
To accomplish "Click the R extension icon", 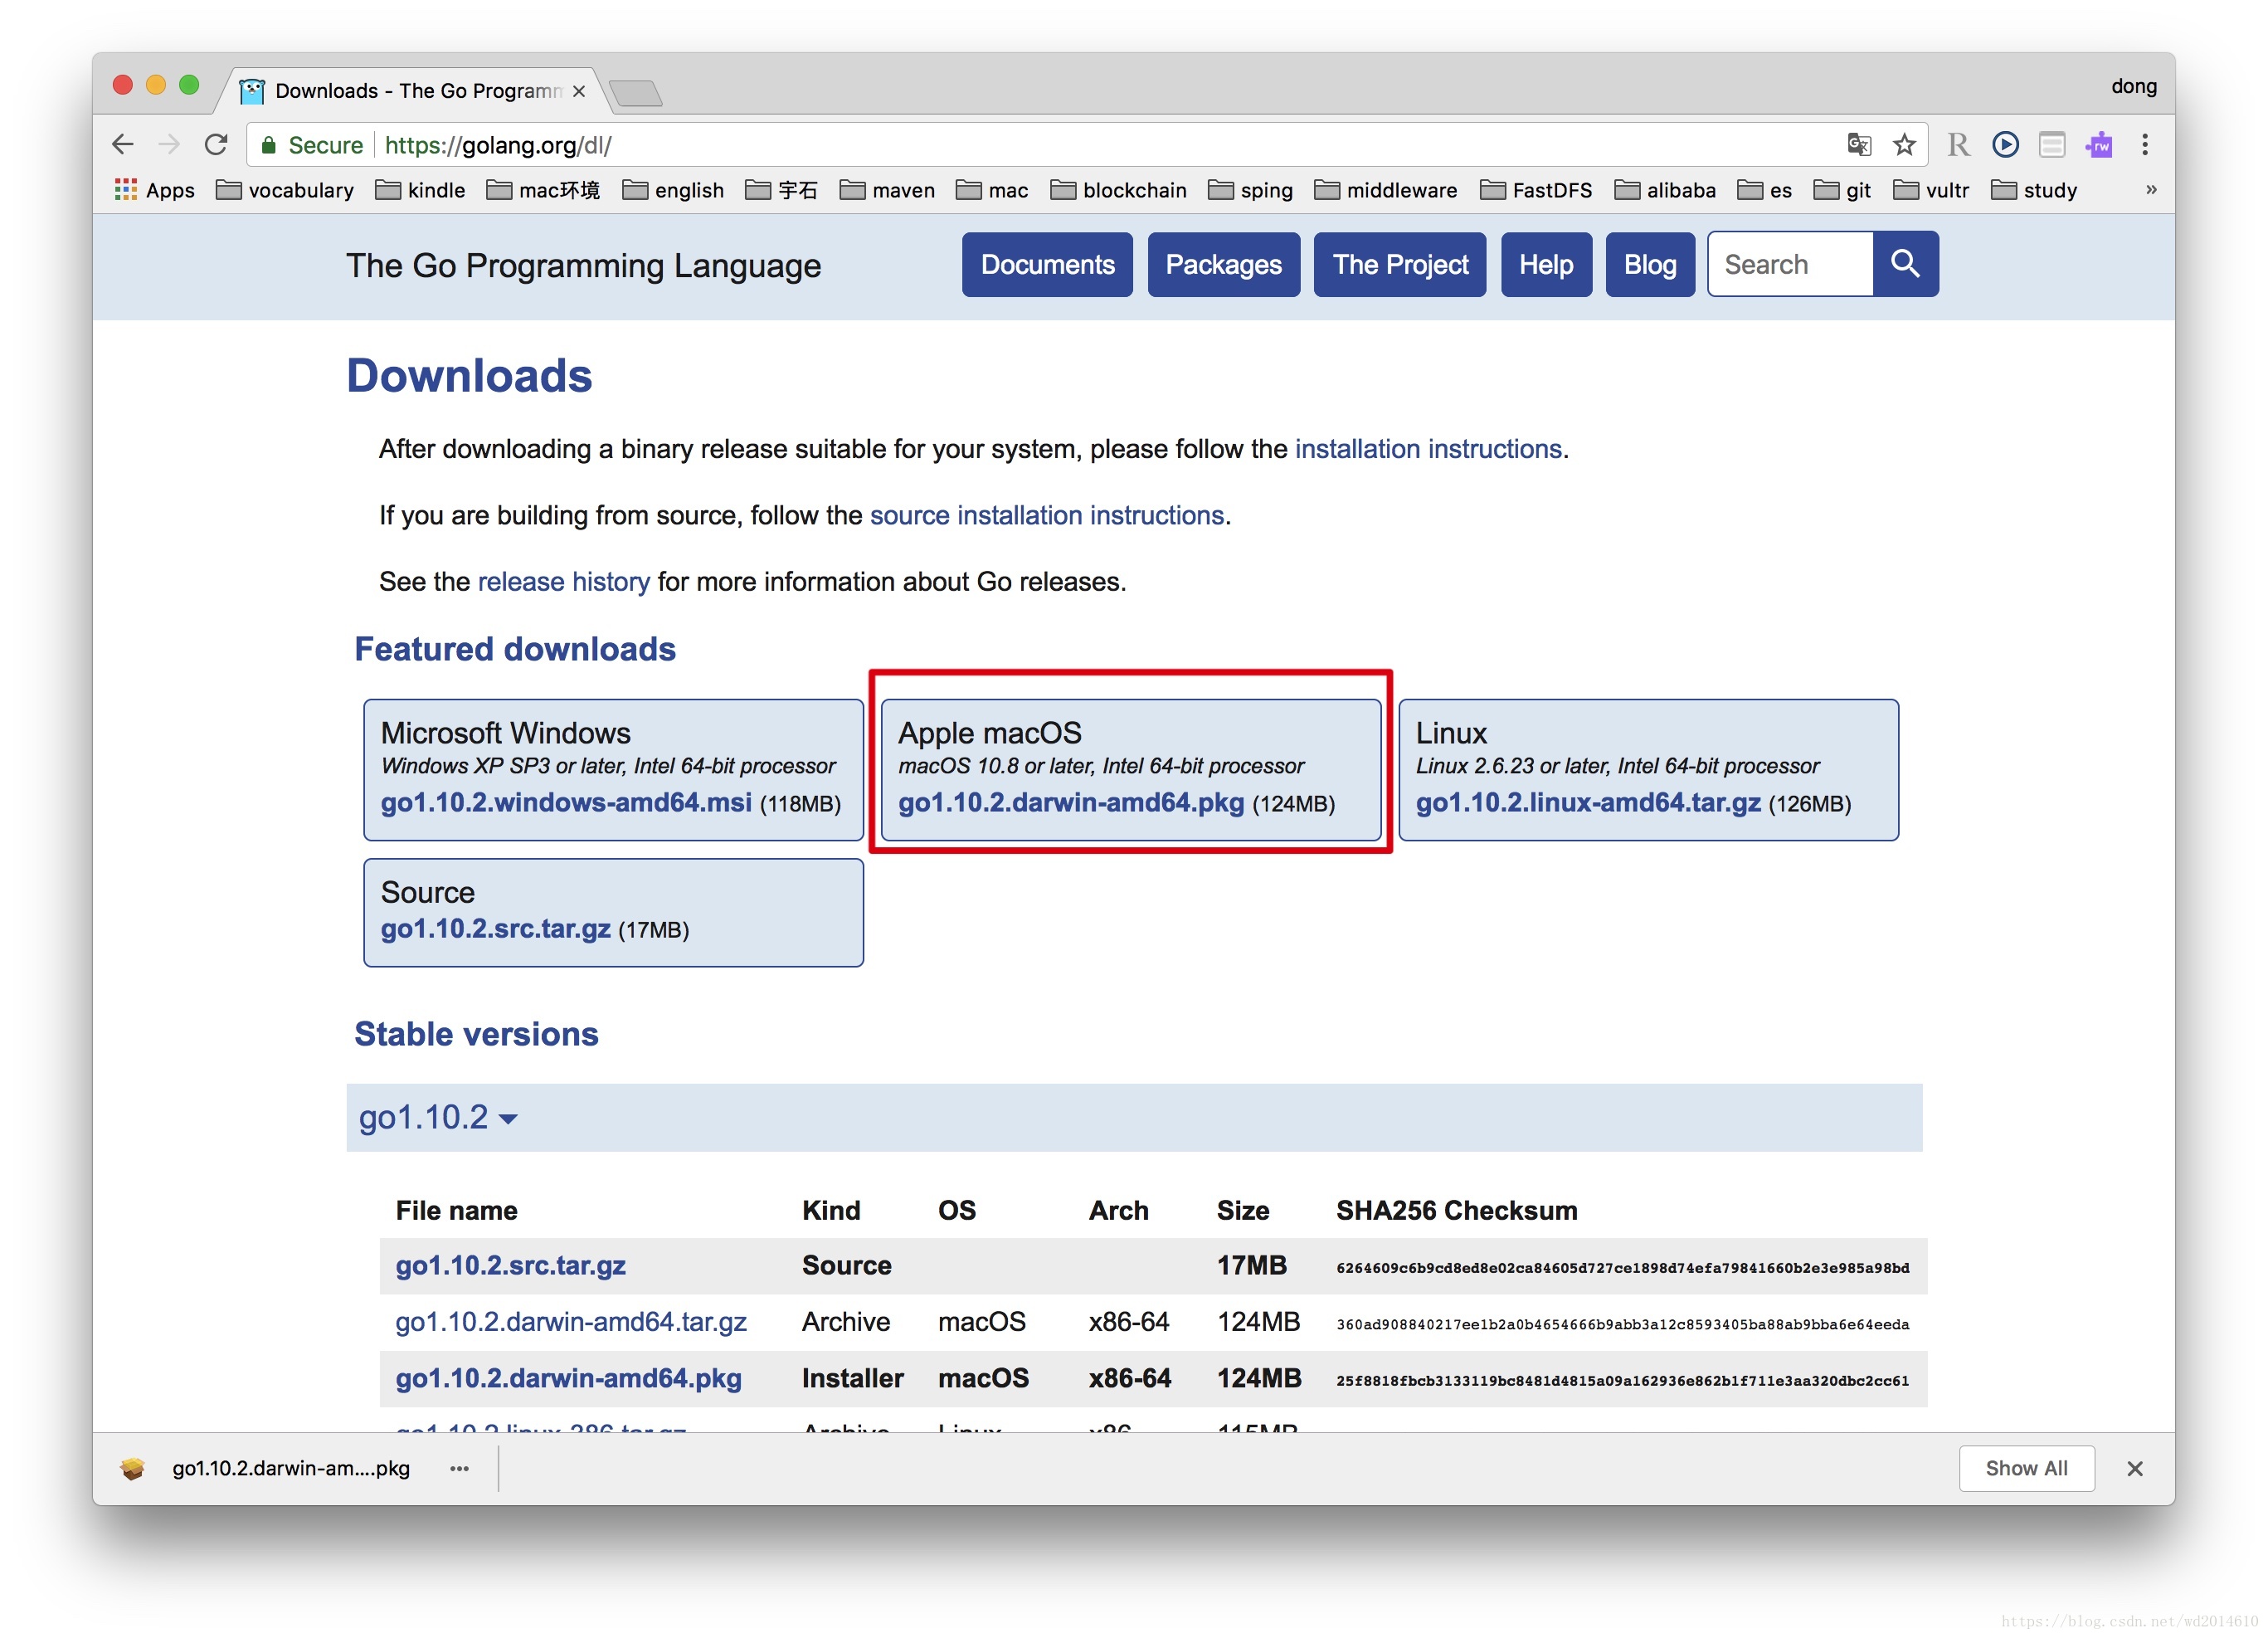I will 1958,145.
